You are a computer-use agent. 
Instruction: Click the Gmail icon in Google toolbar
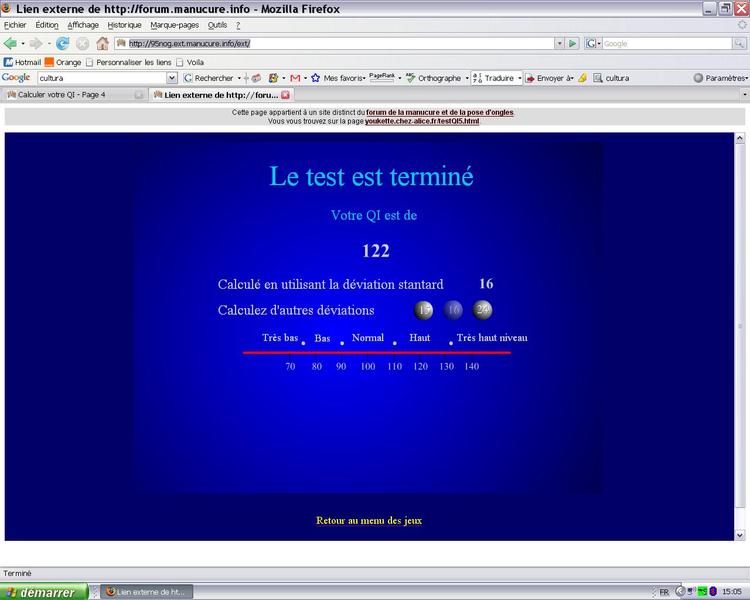click(293, 78)
